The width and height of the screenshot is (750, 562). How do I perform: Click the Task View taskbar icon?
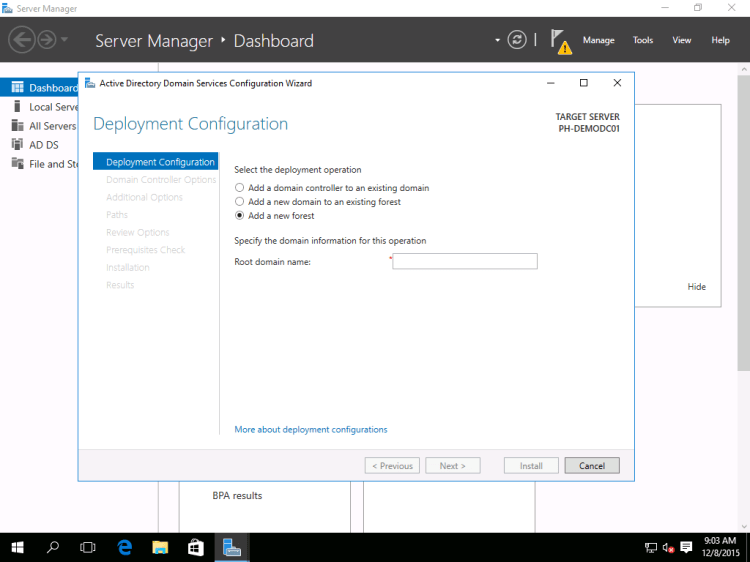click(88, 547)
